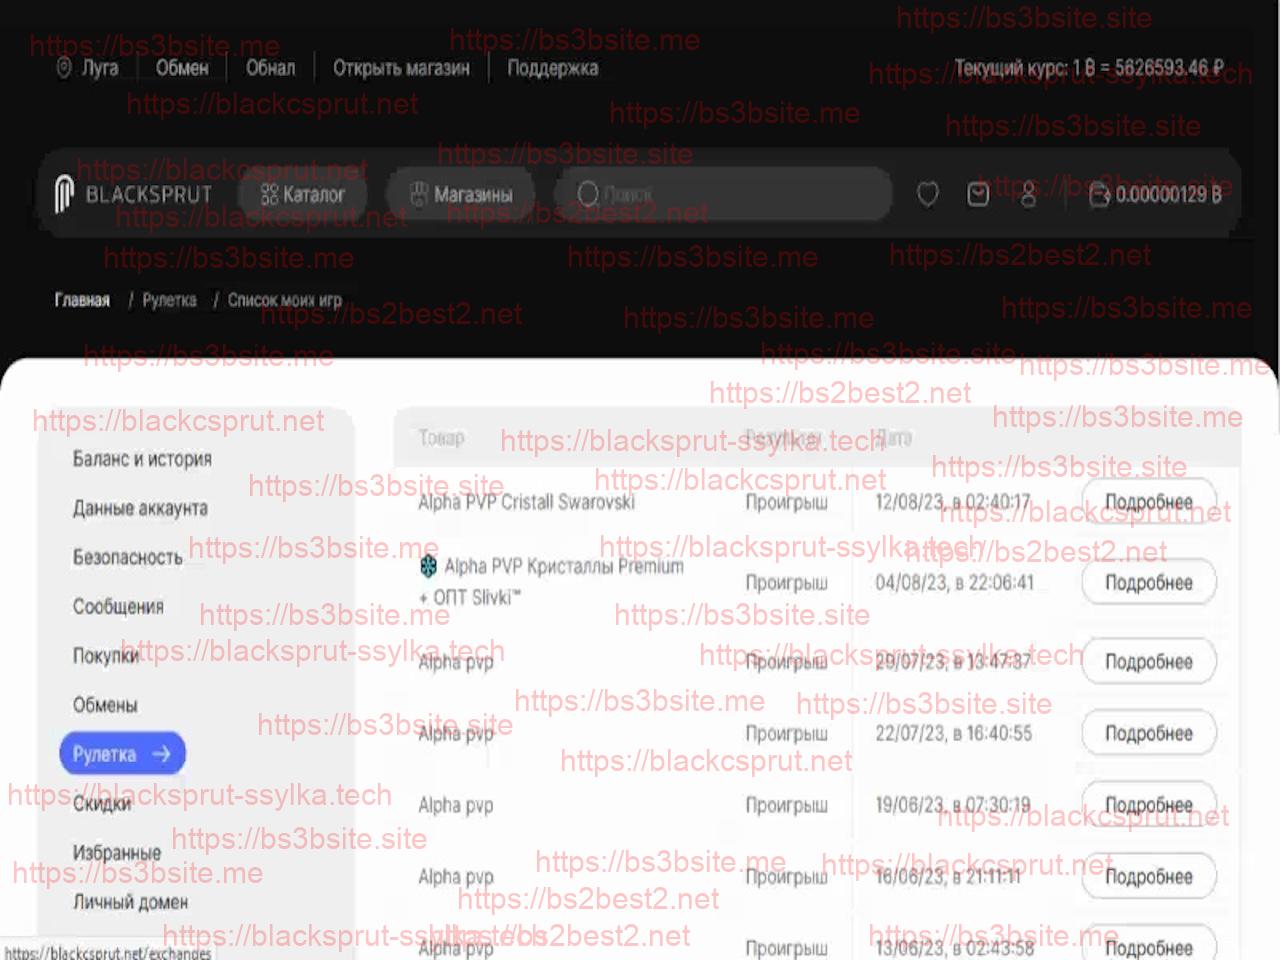Viewport: 1280px width, 960px height.
Task: Open Избранные in the sidebar
Action: point(116,852)
